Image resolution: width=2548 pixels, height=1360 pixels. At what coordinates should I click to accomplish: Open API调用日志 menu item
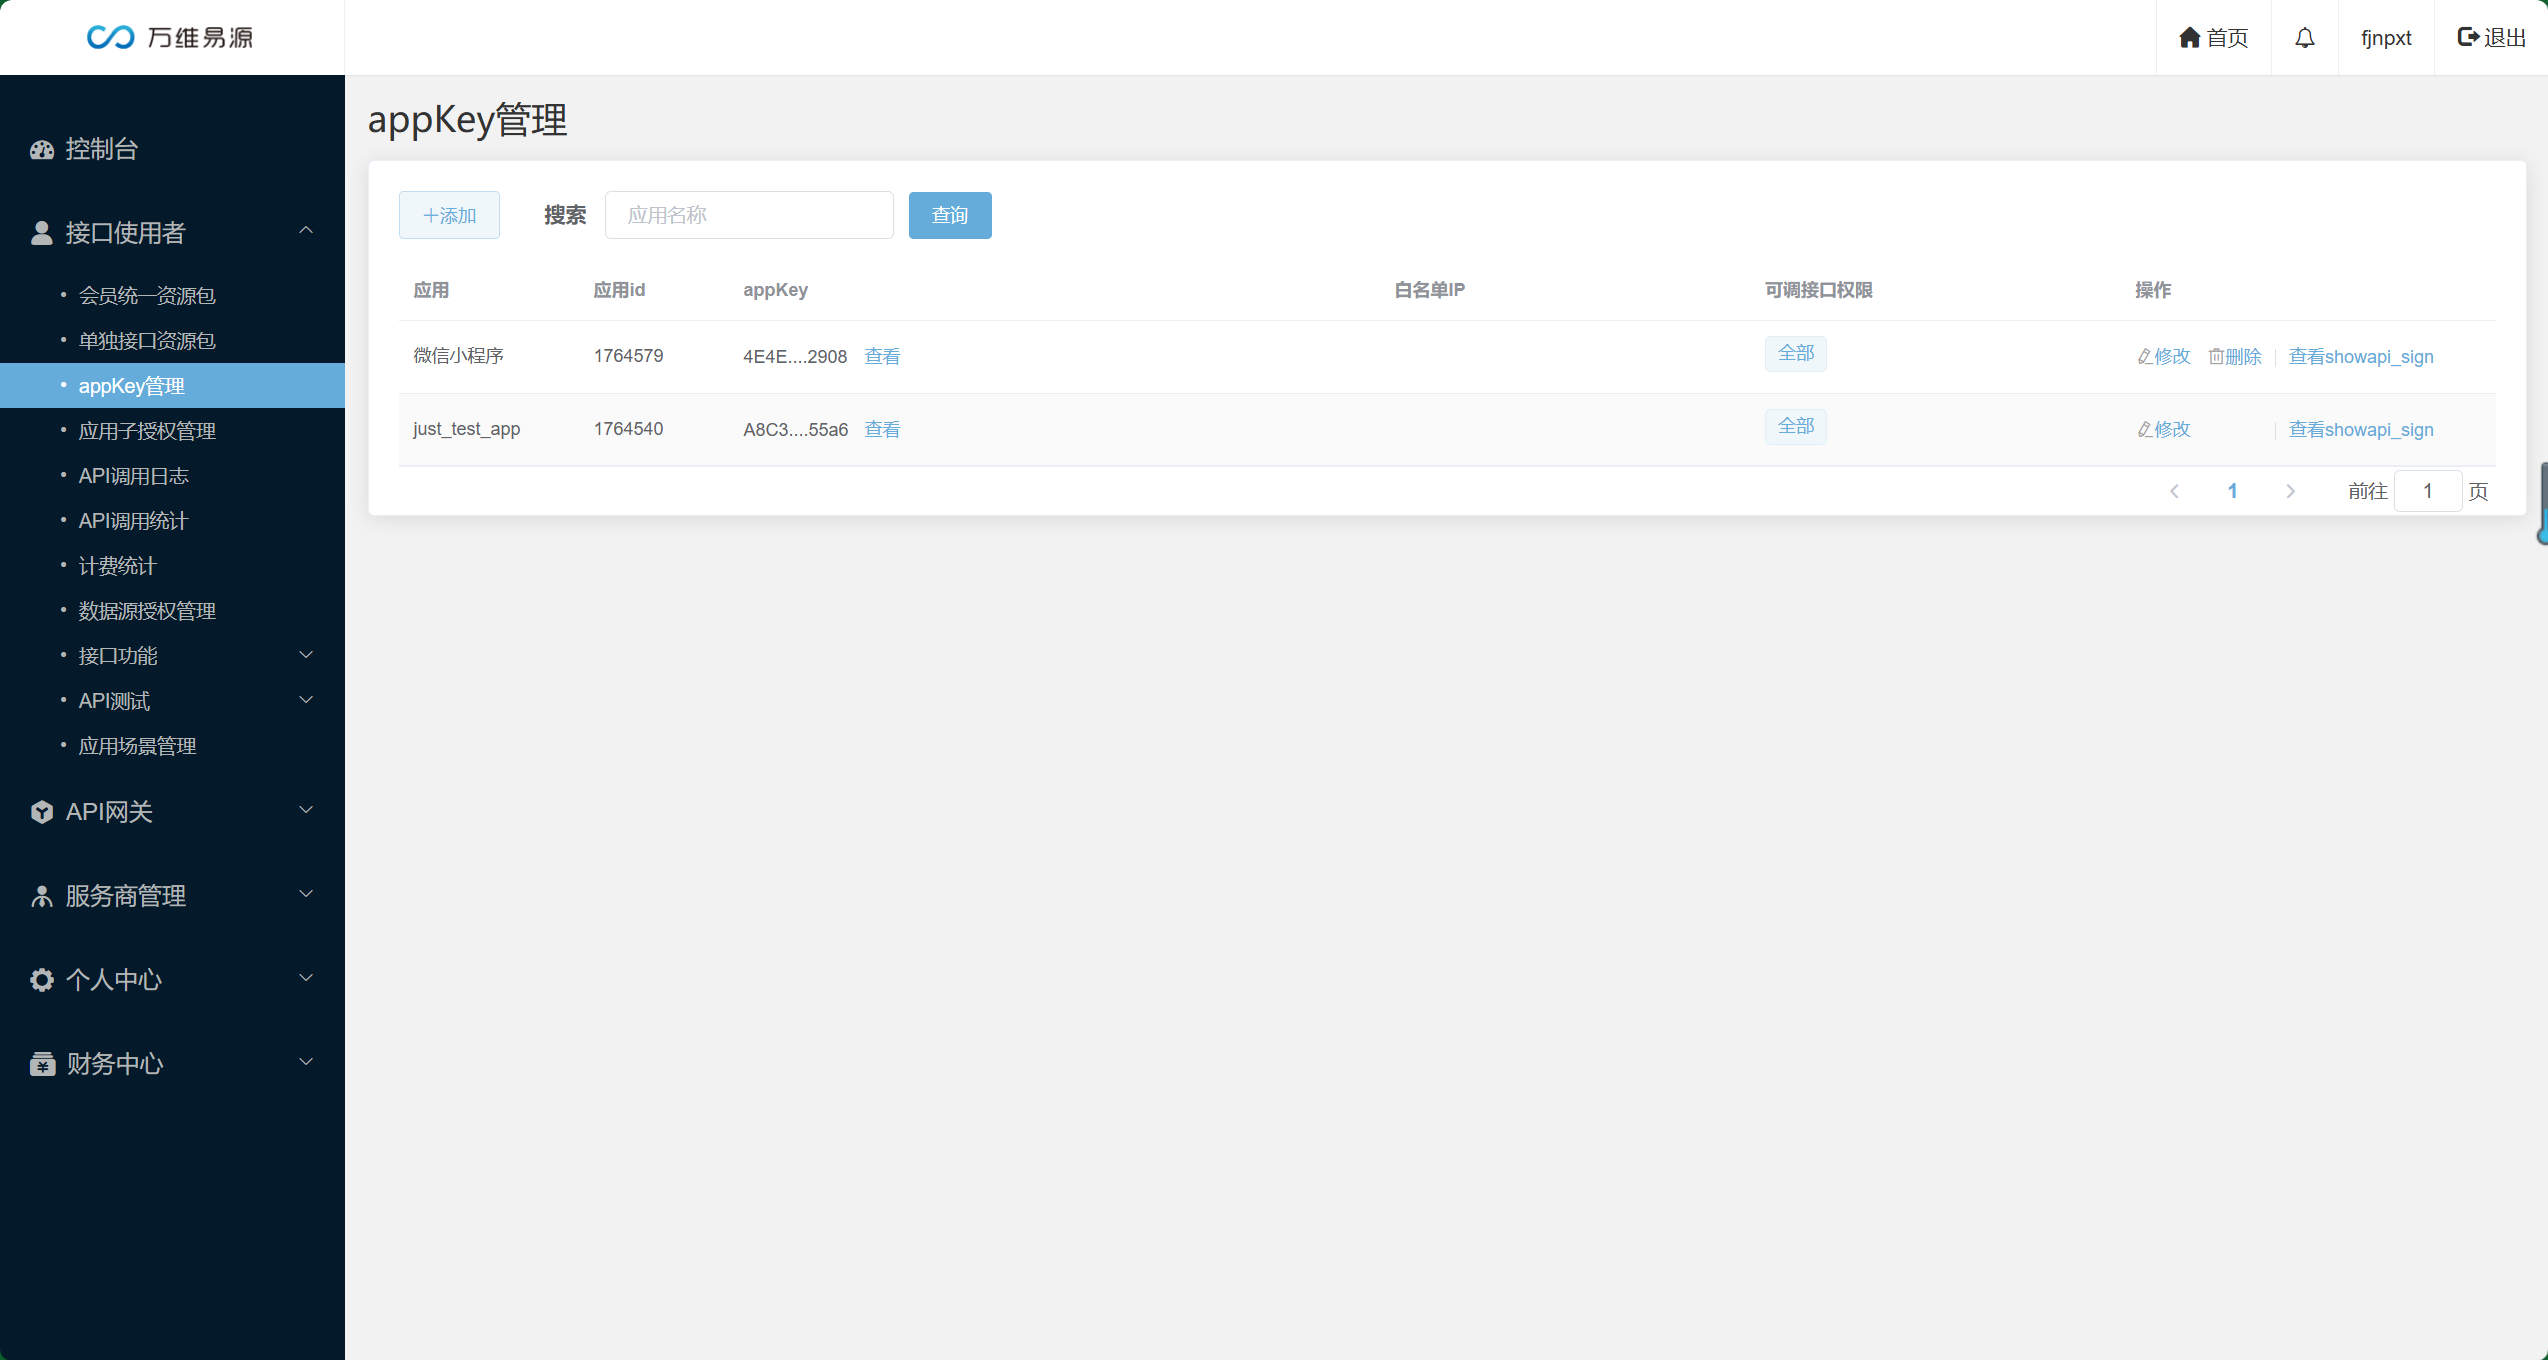[x=134, y=476]
